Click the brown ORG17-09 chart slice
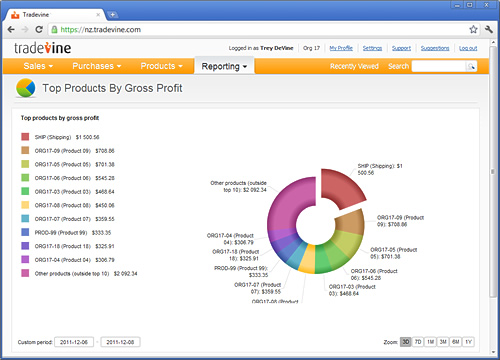The width and height of the screenshot is (500, 360). pos(351,223)
